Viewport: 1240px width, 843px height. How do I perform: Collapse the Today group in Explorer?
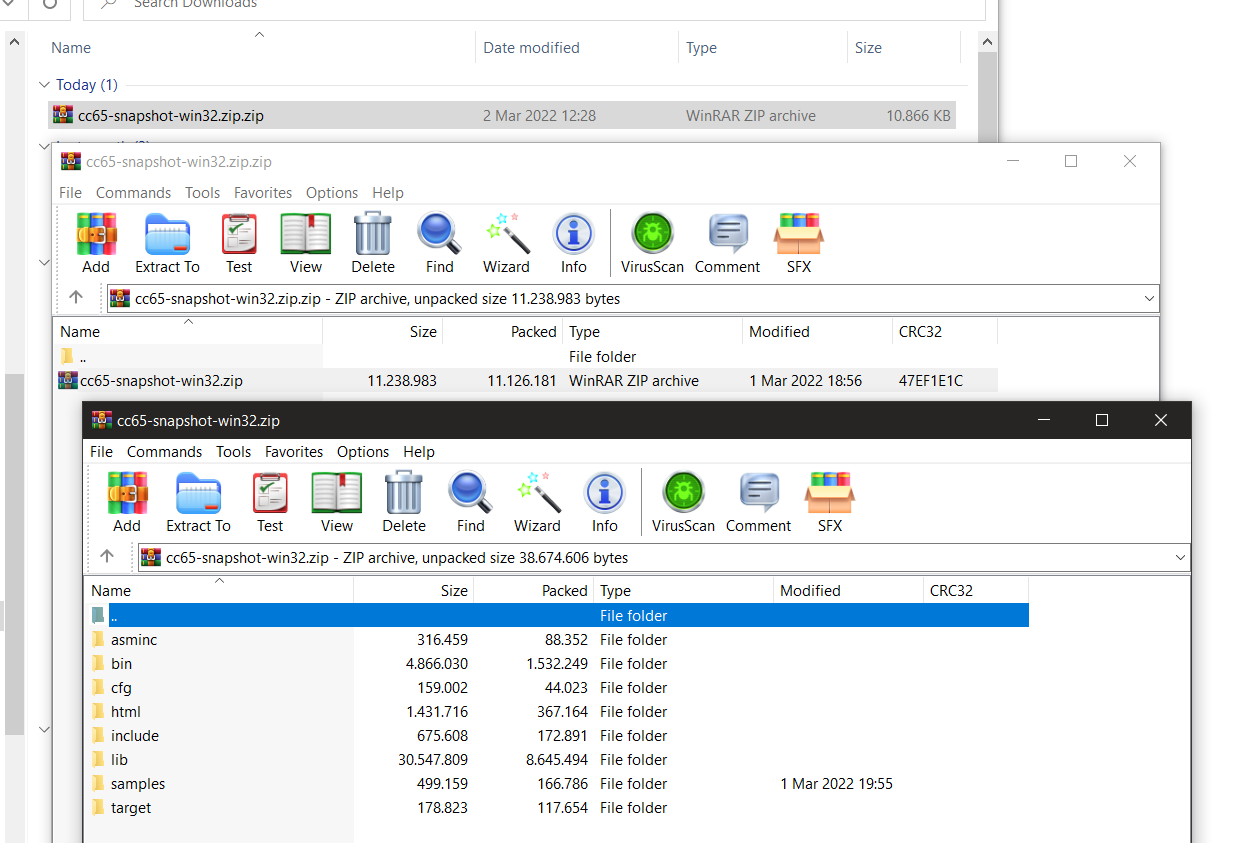click(44, 85)
